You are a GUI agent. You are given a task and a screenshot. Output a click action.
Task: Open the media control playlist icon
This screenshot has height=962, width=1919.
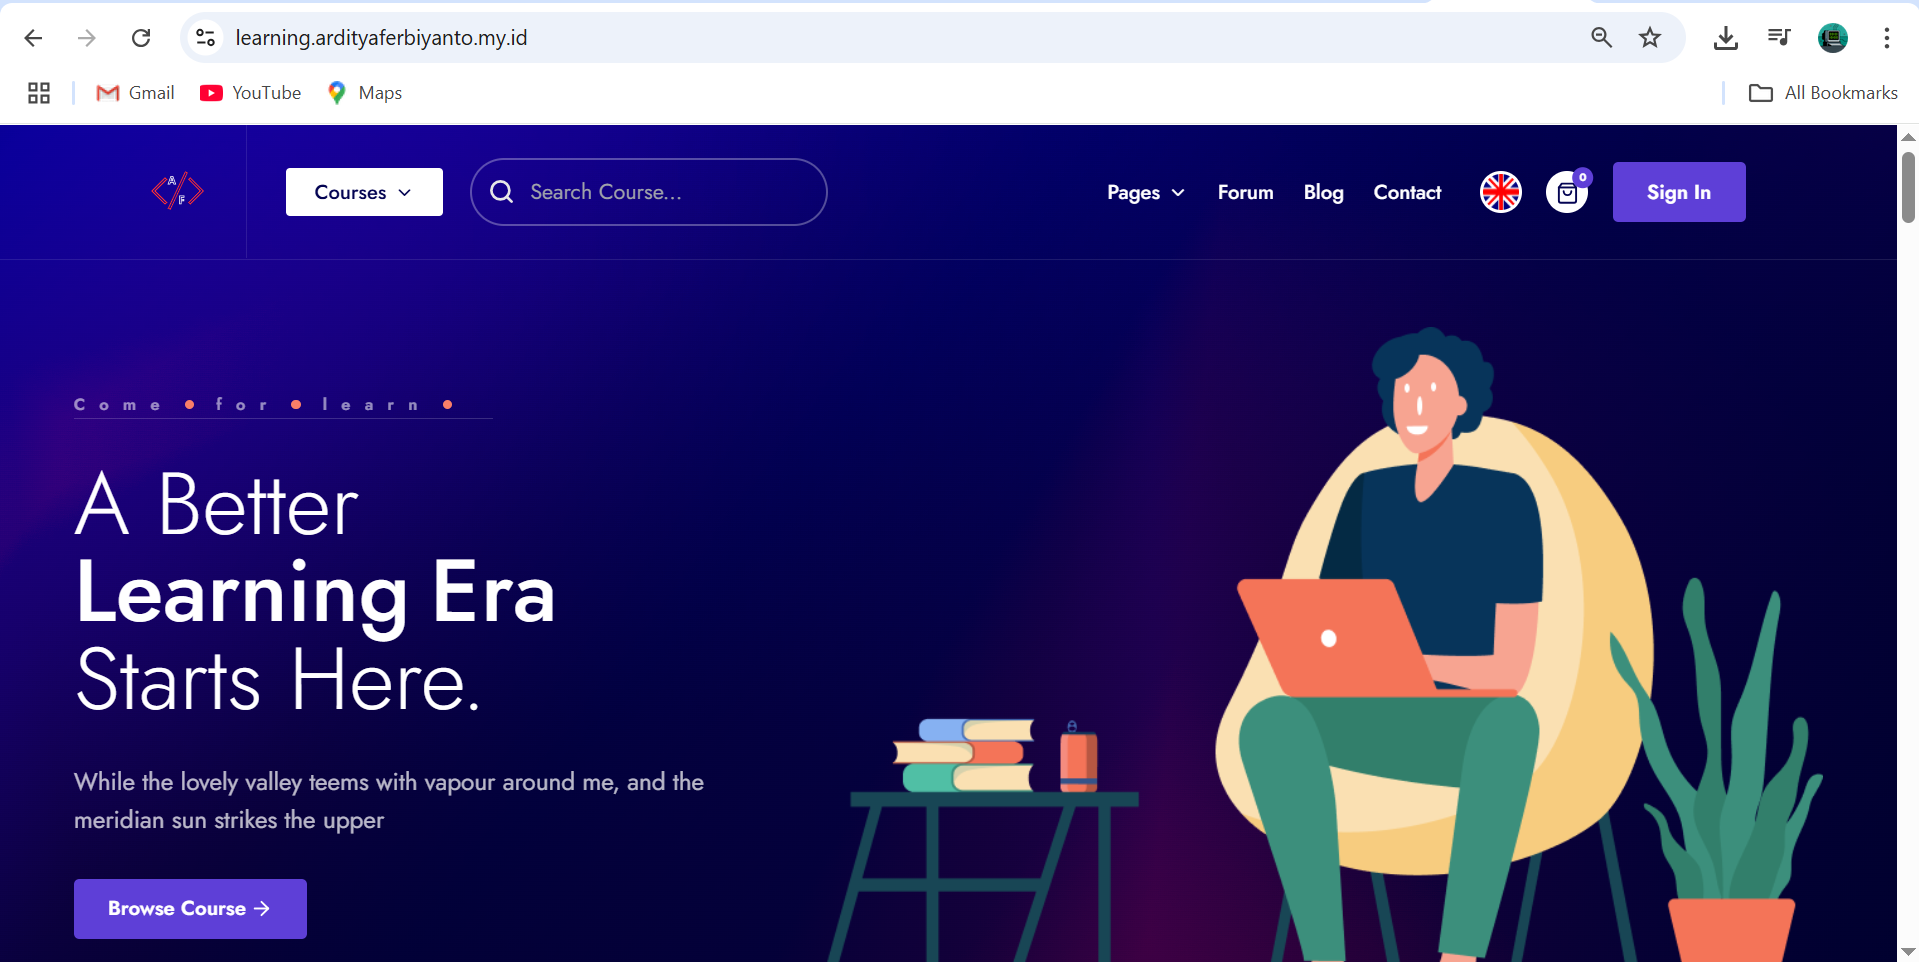(1779, 38)
